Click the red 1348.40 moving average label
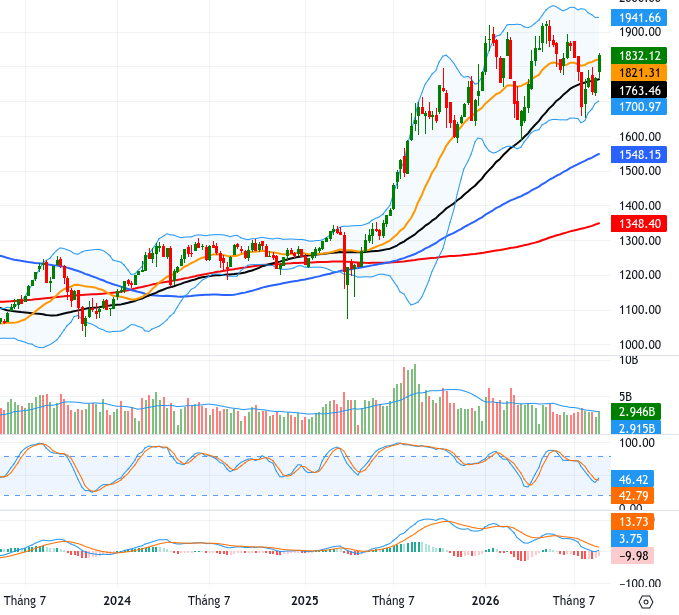The width and height of the screenshot is (679, 615). pyautogui.click(x=639, y=223)
